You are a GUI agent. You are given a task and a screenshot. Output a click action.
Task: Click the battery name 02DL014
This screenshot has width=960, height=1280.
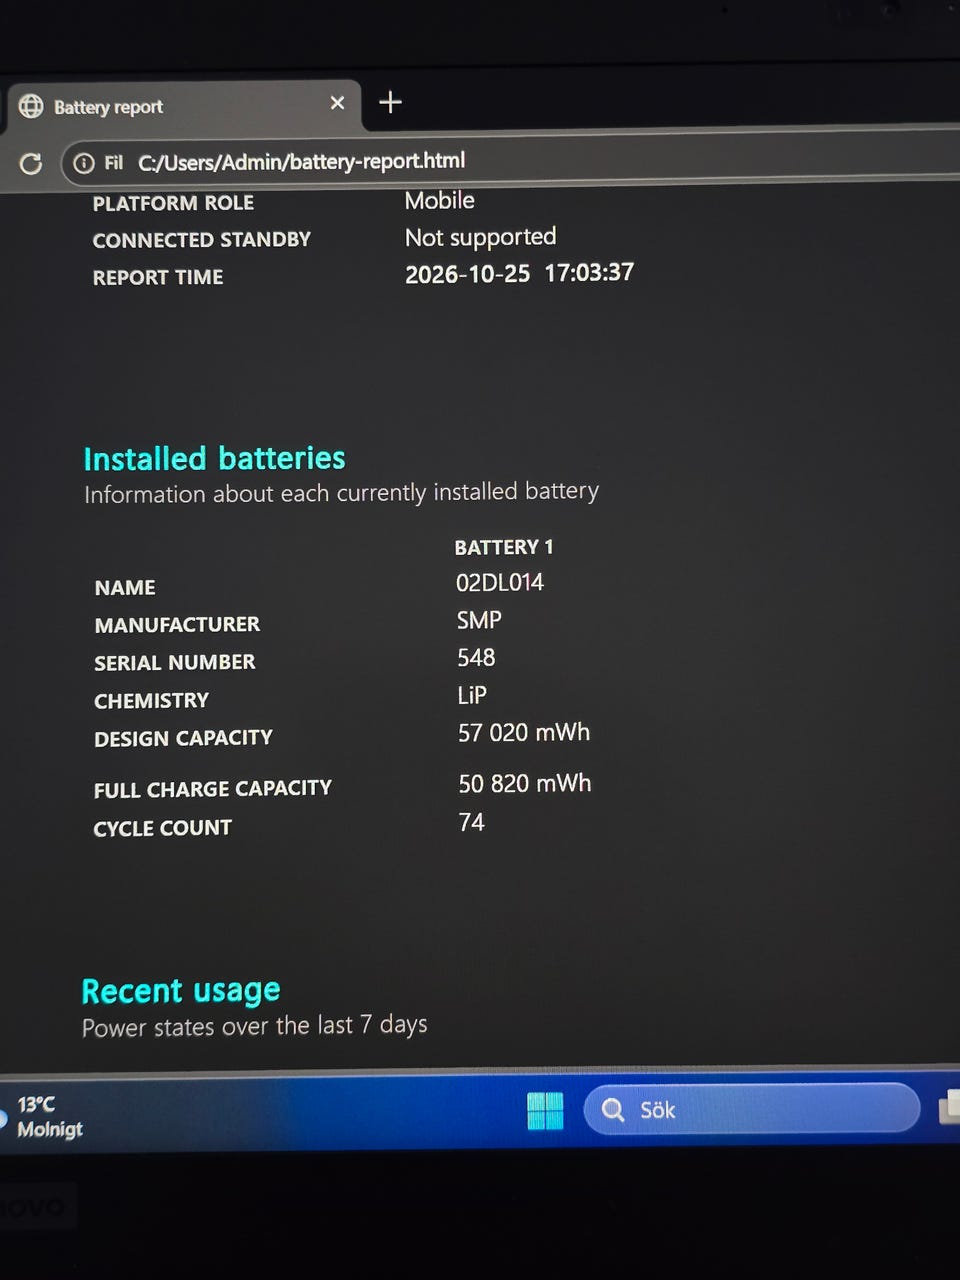coord(500,582)
